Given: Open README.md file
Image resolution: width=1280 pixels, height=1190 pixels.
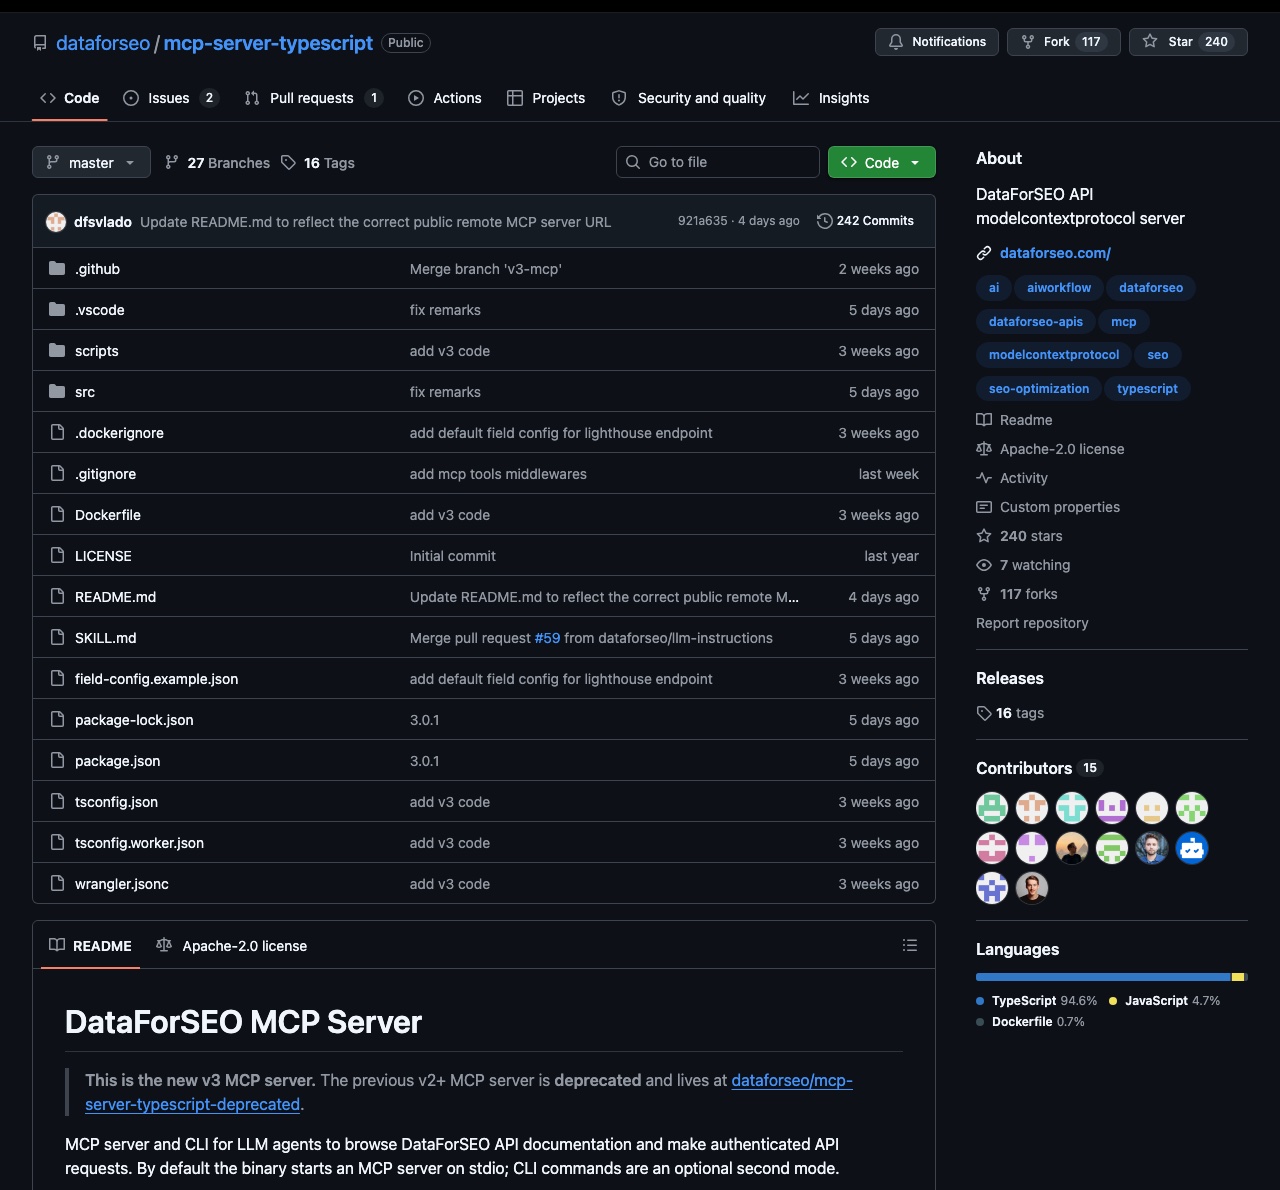Looking at the screenshot, I should (115, 597).
